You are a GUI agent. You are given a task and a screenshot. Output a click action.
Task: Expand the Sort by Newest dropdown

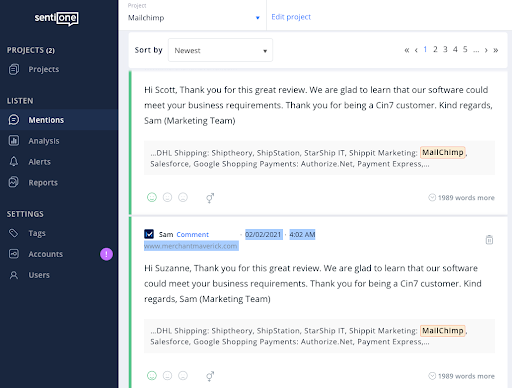point(220,50)
